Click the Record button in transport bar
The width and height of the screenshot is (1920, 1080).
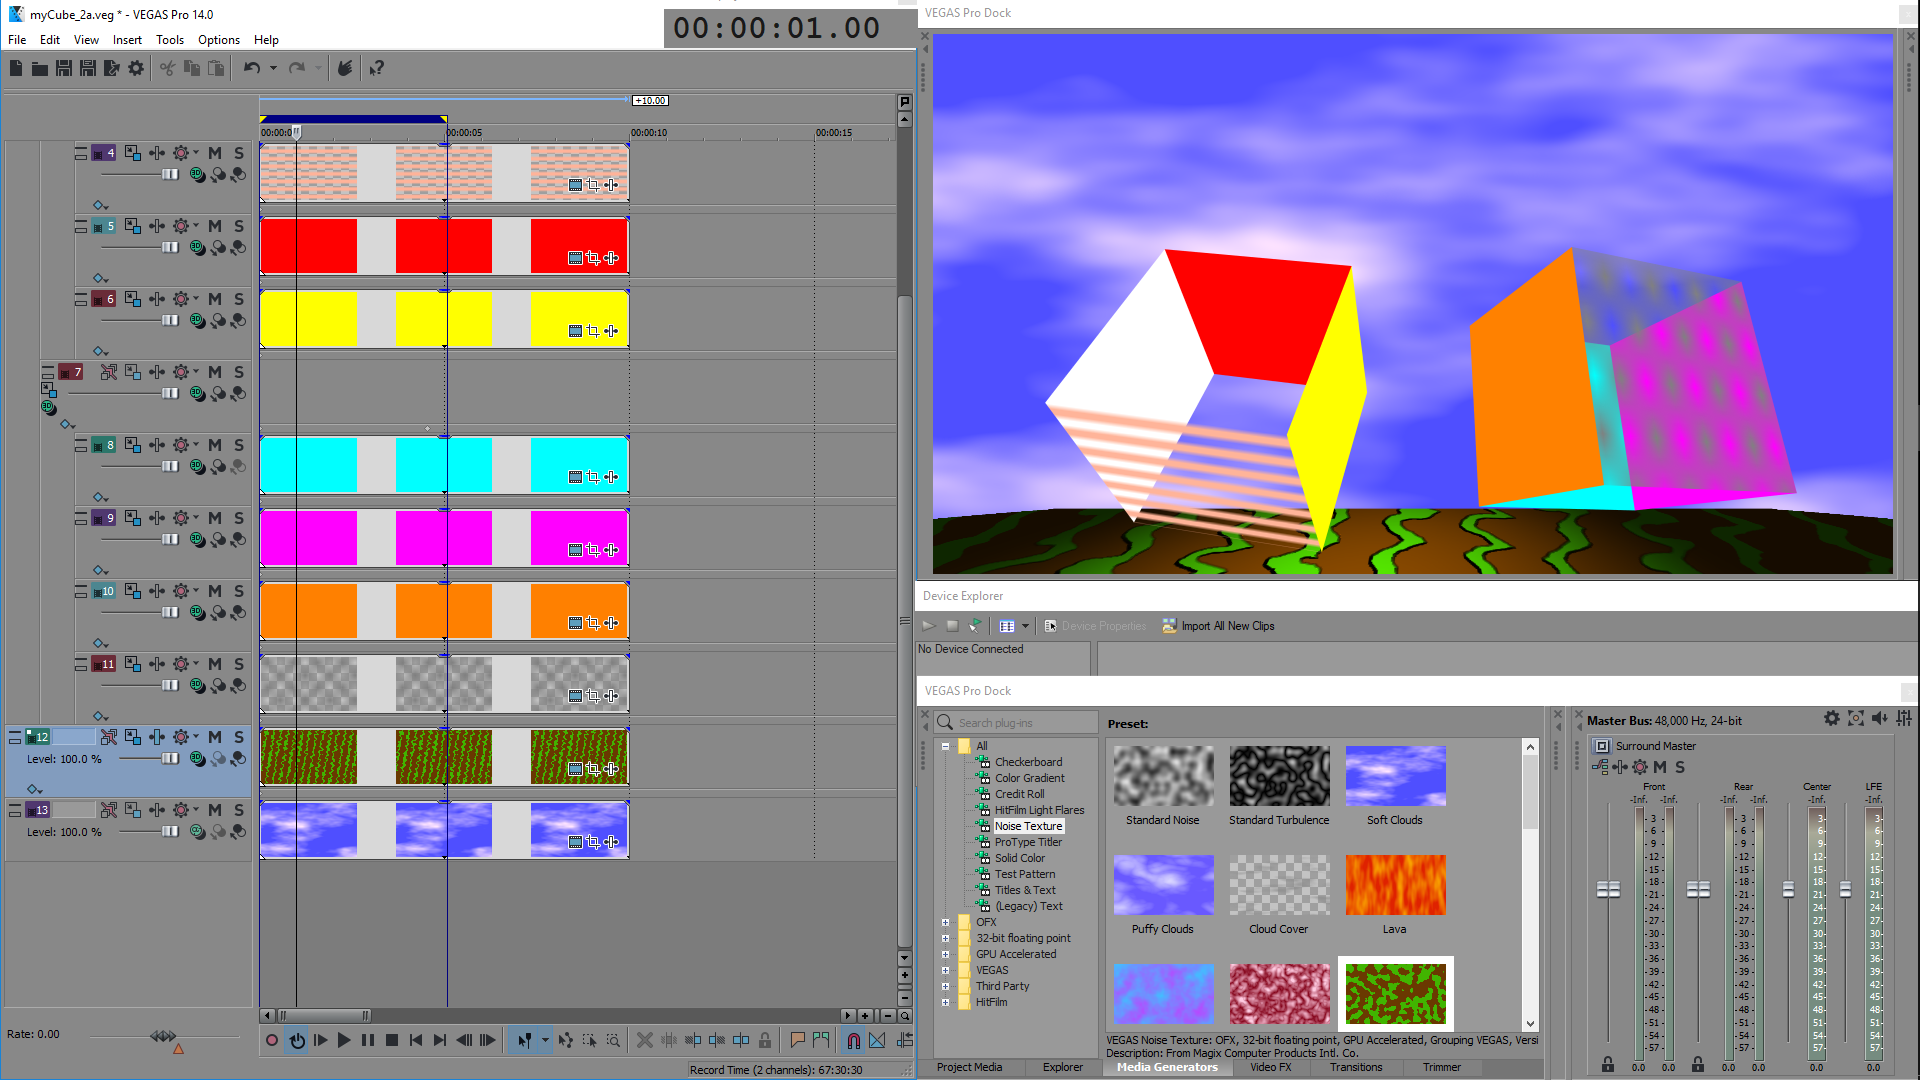pyautogui.click(x=271, y=1040)
